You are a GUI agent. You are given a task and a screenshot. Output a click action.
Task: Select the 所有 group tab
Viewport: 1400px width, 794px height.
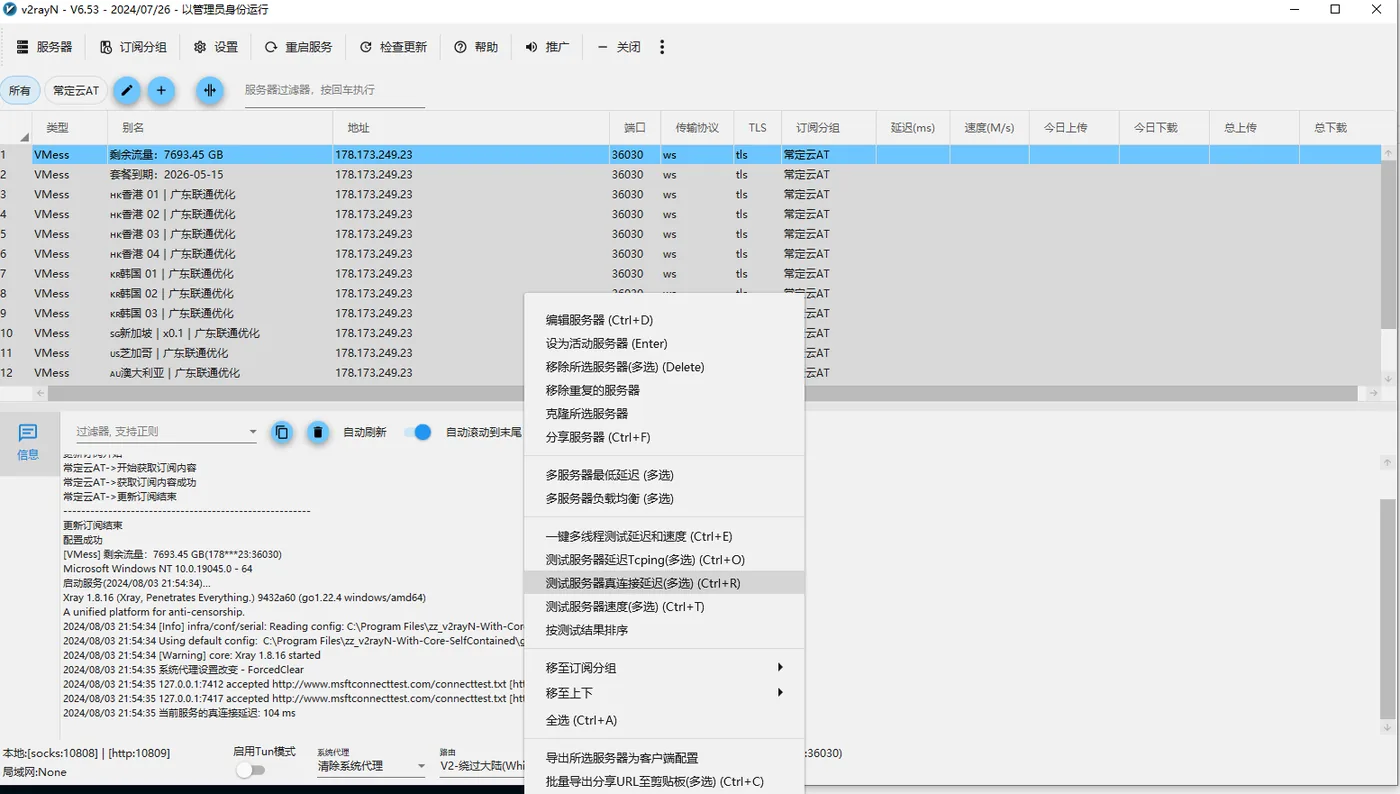click(20, 90)
